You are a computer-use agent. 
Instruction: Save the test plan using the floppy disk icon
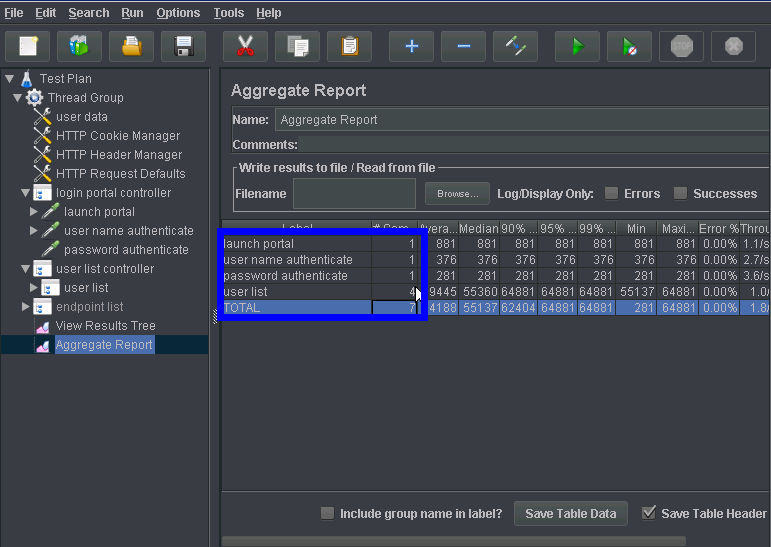click(183, 46)
